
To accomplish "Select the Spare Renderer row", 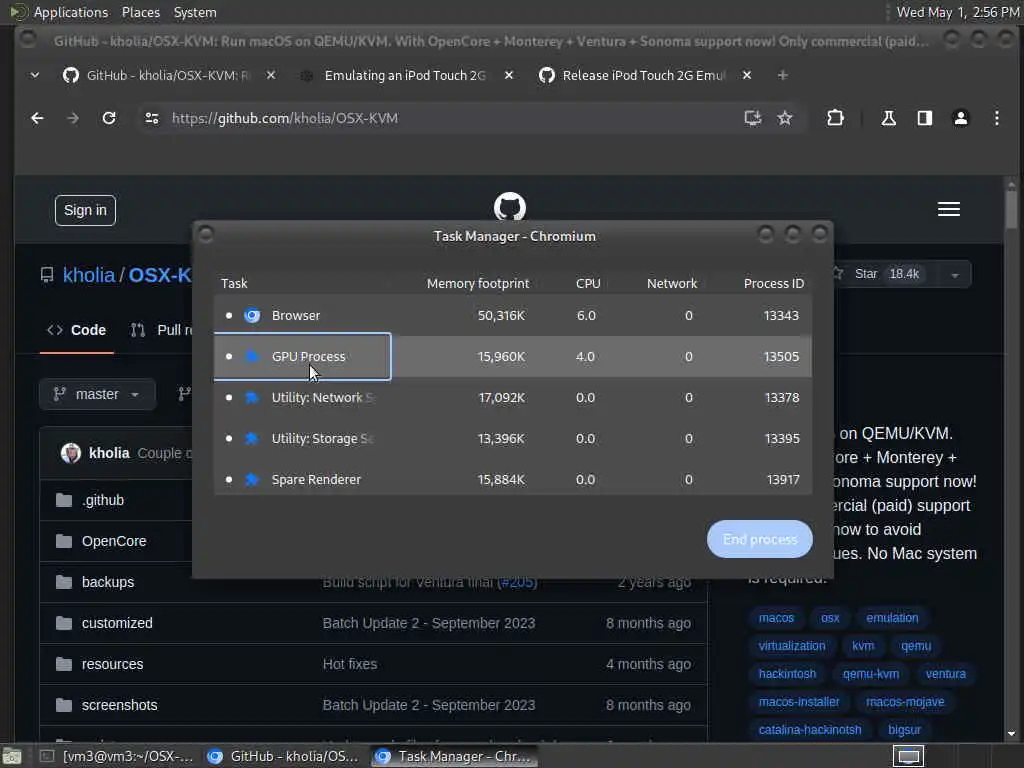I will (513, 479).
